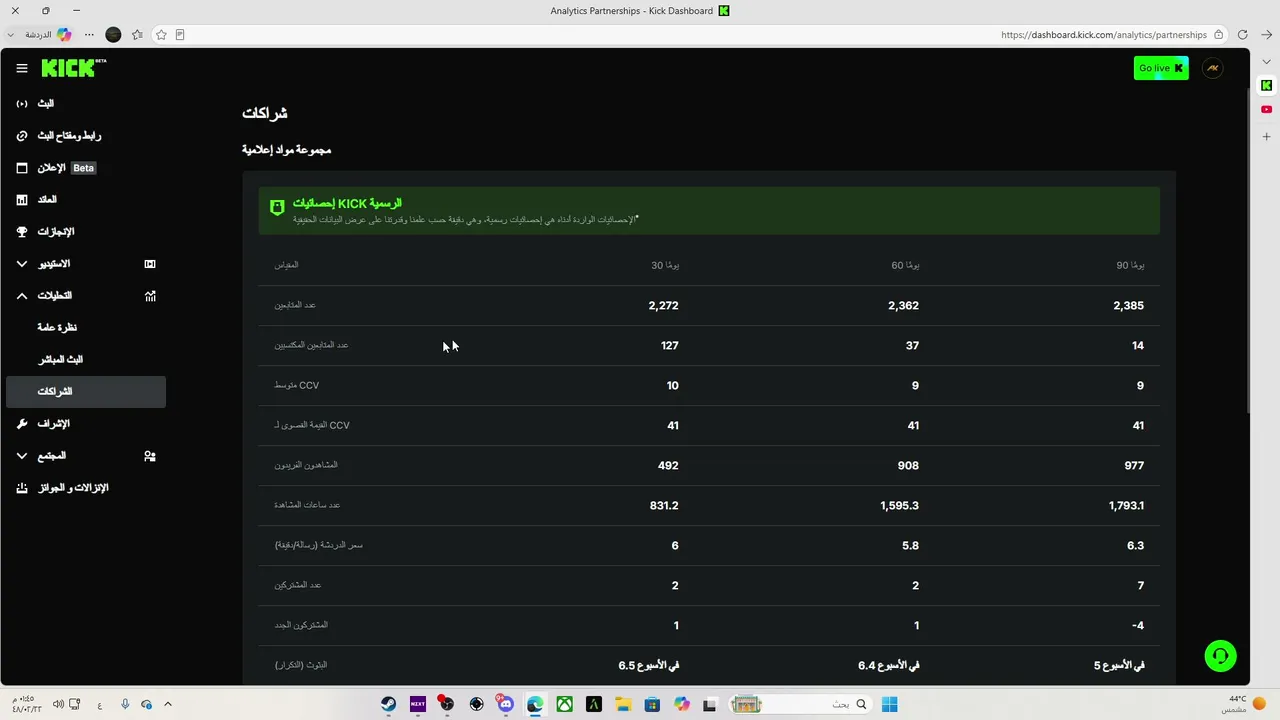Screen dimensions: 1280x720
Task: Open the File Explorer taskbar icon
Action: pos(623,704)
